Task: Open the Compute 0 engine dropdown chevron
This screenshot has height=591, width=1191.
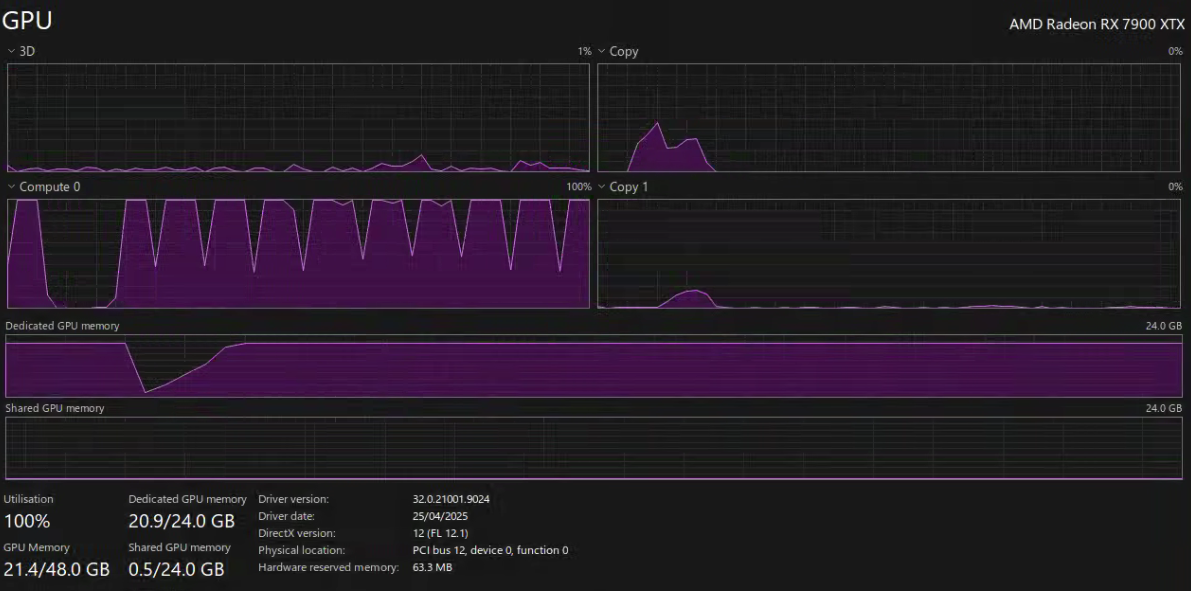Action: [x=11, y=186]
